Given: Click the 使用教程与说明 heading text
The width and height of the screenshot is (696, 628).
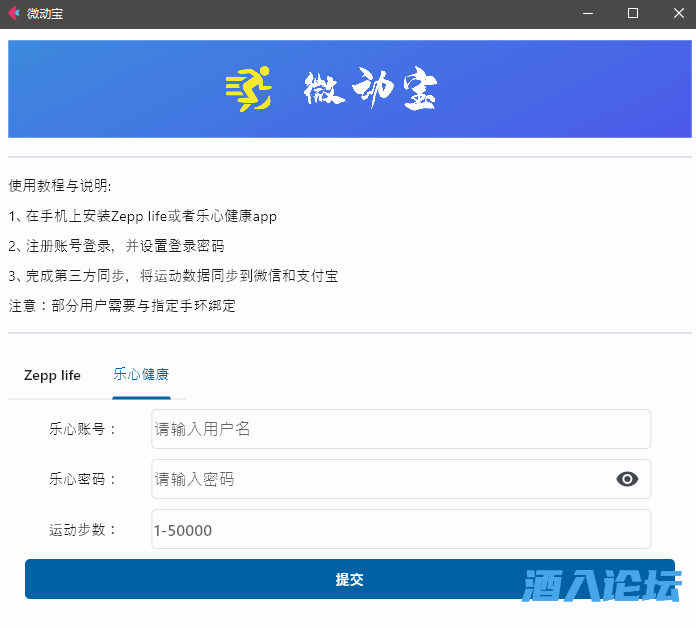Looking at the screenshot, I should tap(60, 186).
